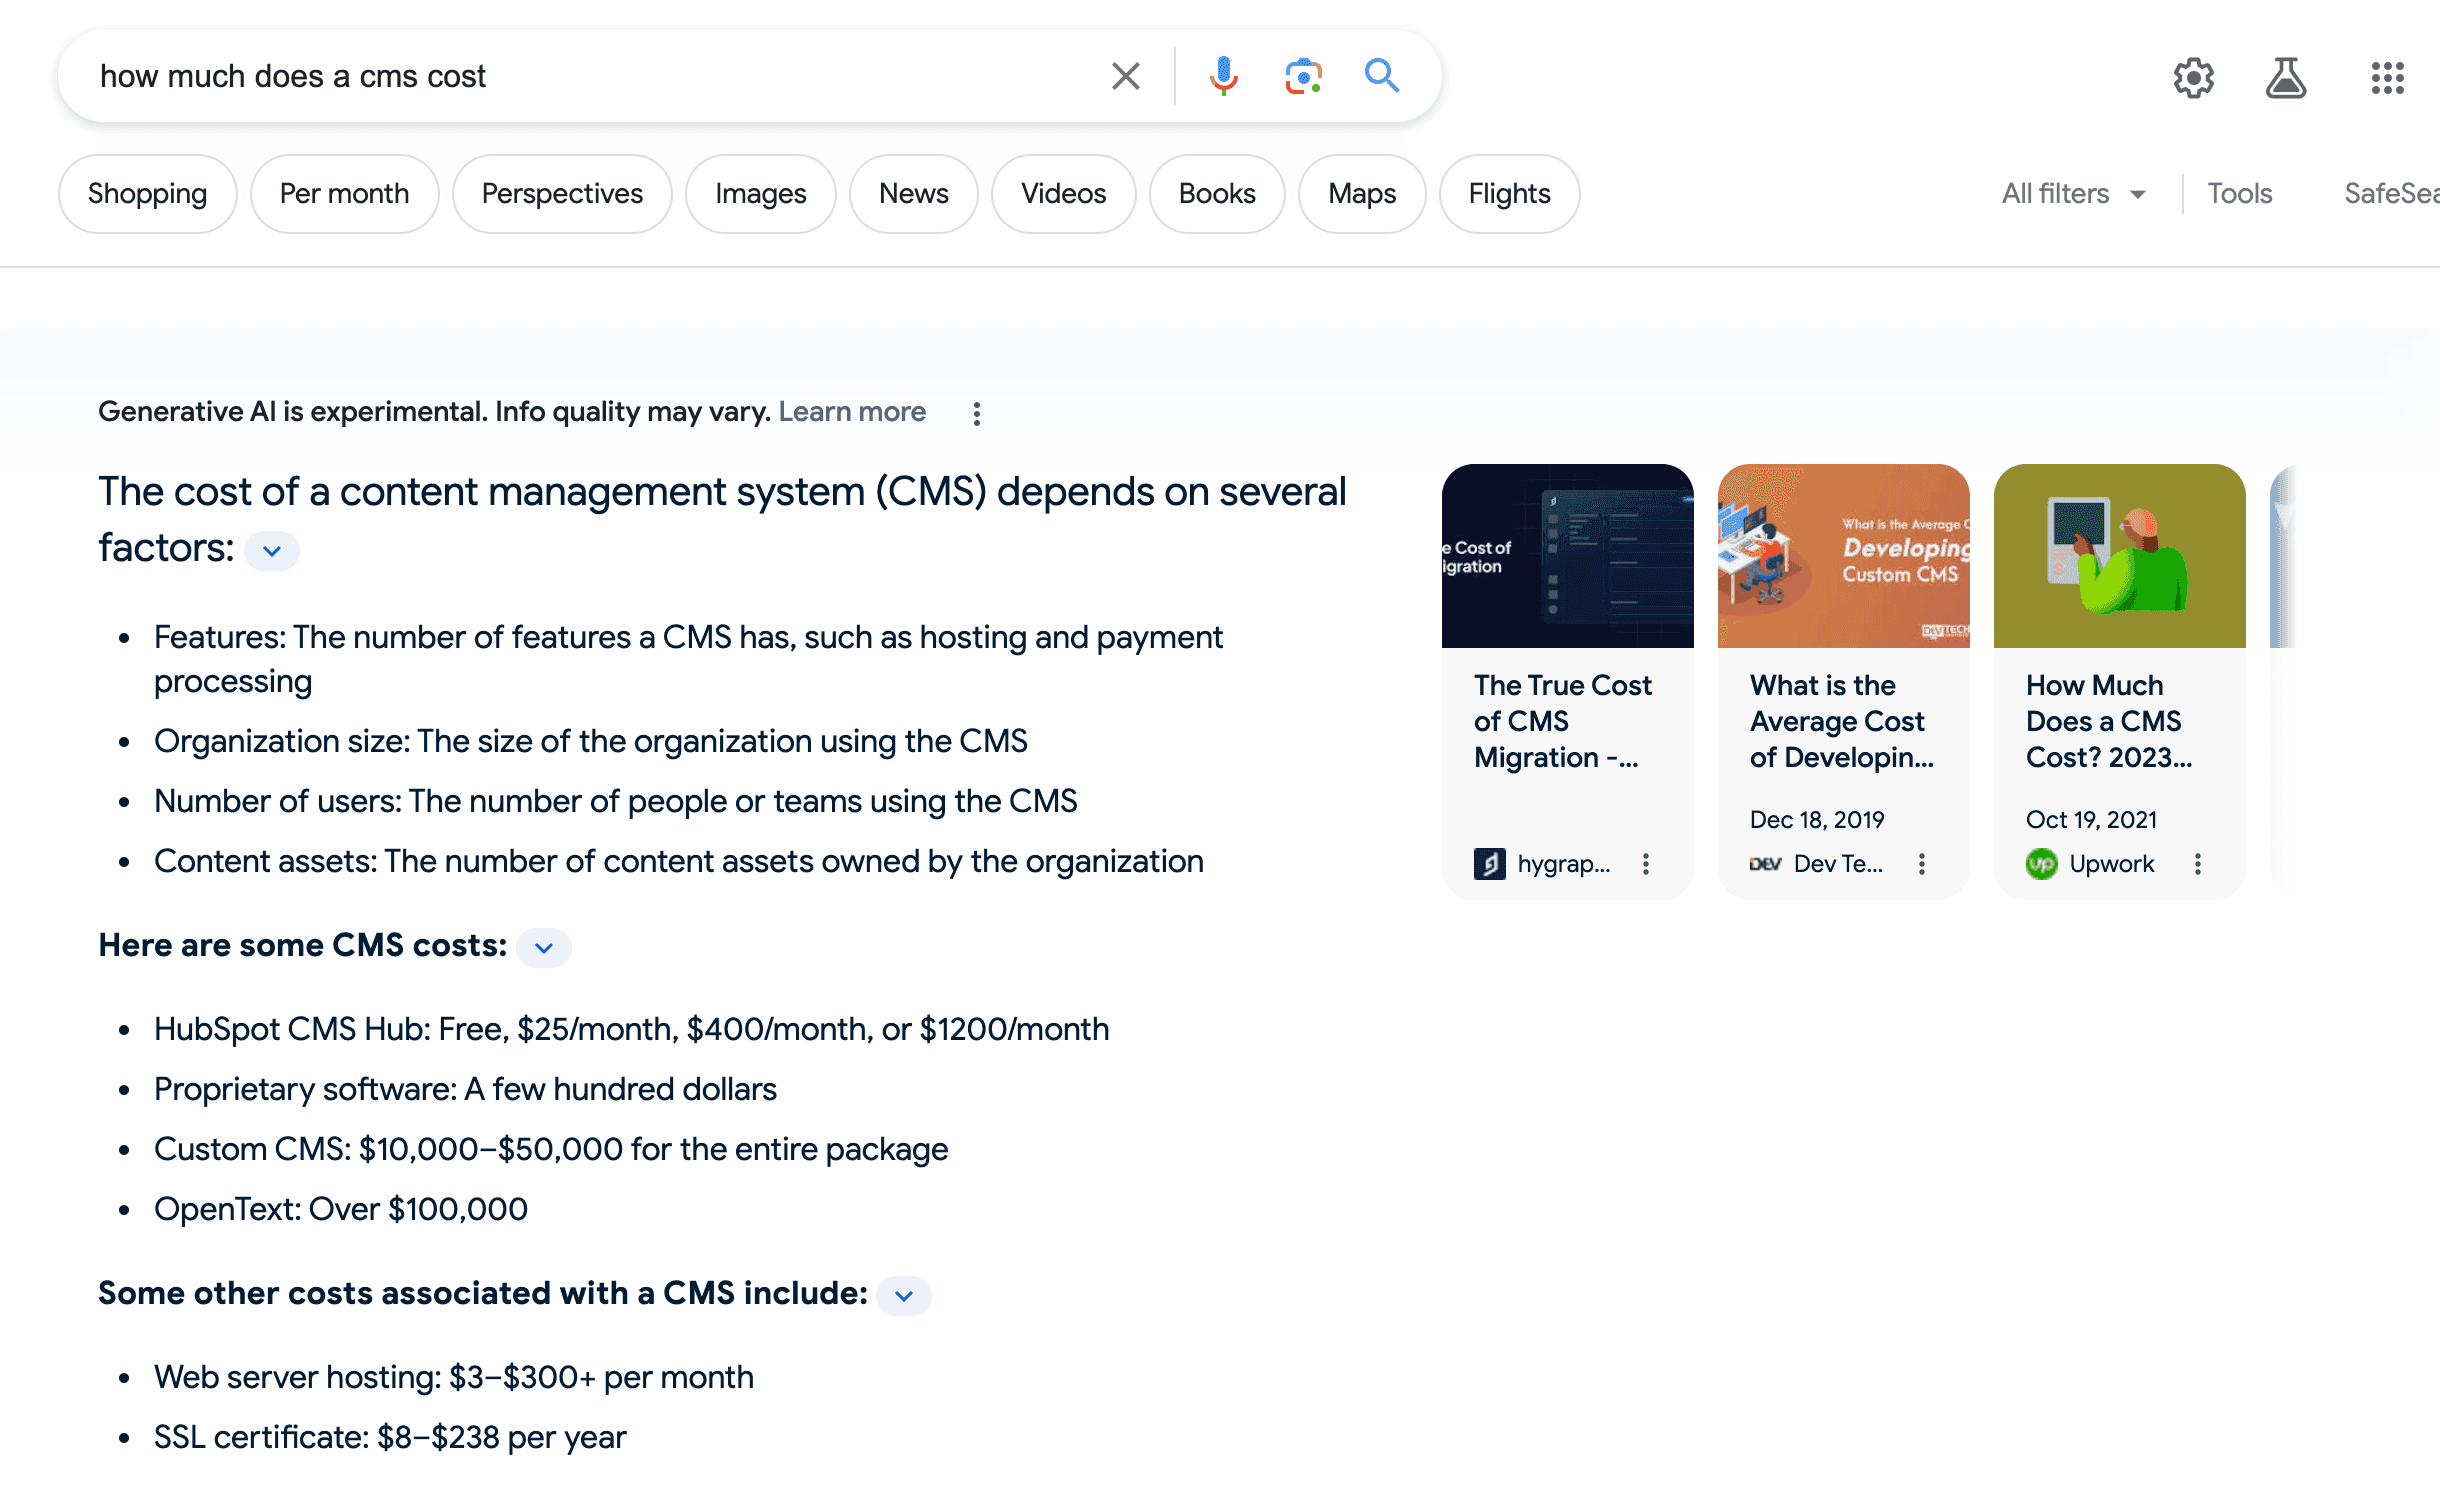Open the All filters dropdown
The height and width of the screenshot is (1500, 2440).
click(x=2073, y=194)
